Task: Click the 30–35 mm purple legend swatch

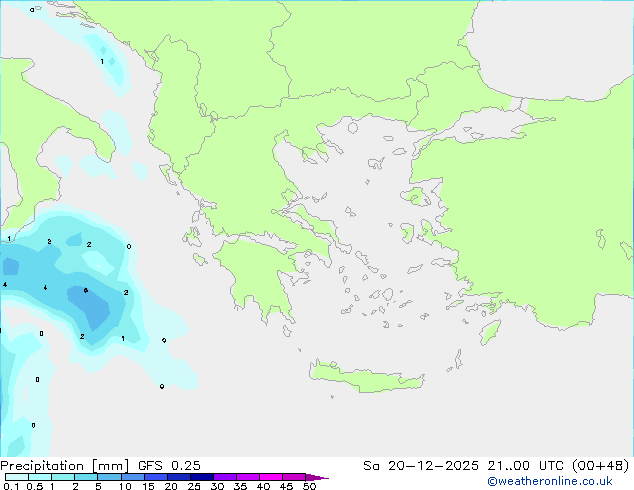Action: (224, 477)
